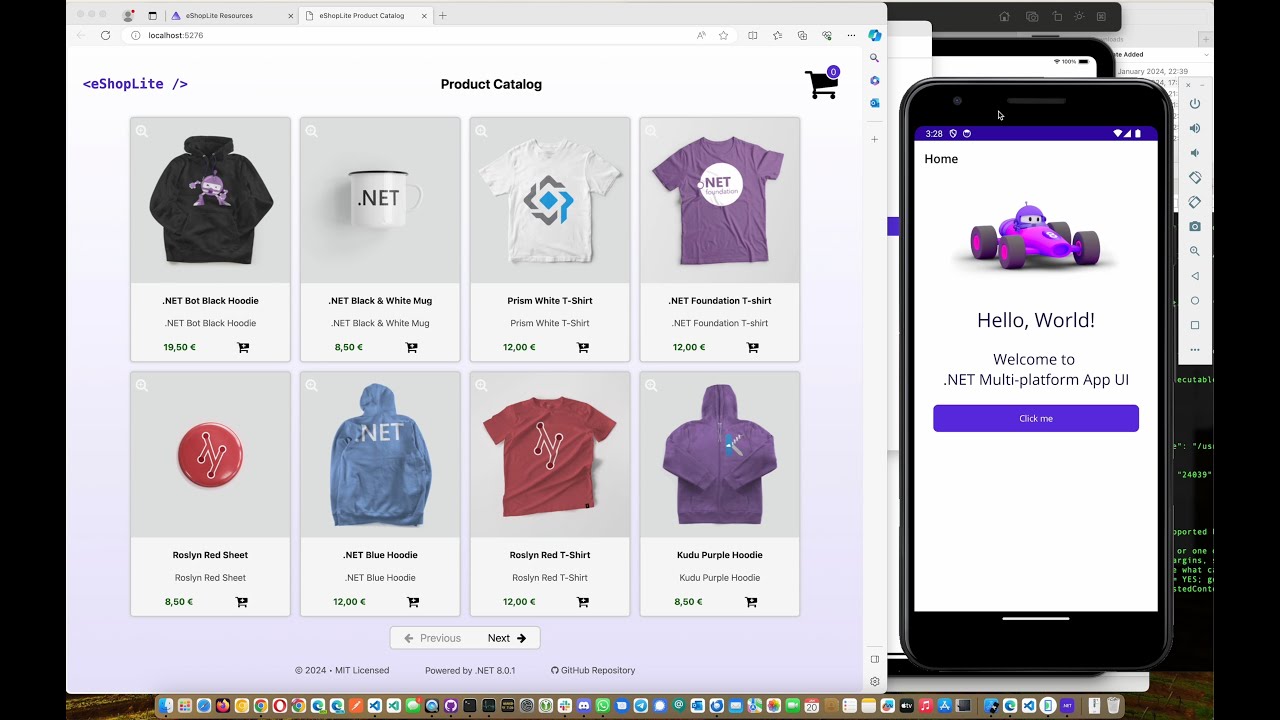Open Trash in the Dock
Image resolution: width=1280 pixels, height=720 pixels.
(1113, 706)
